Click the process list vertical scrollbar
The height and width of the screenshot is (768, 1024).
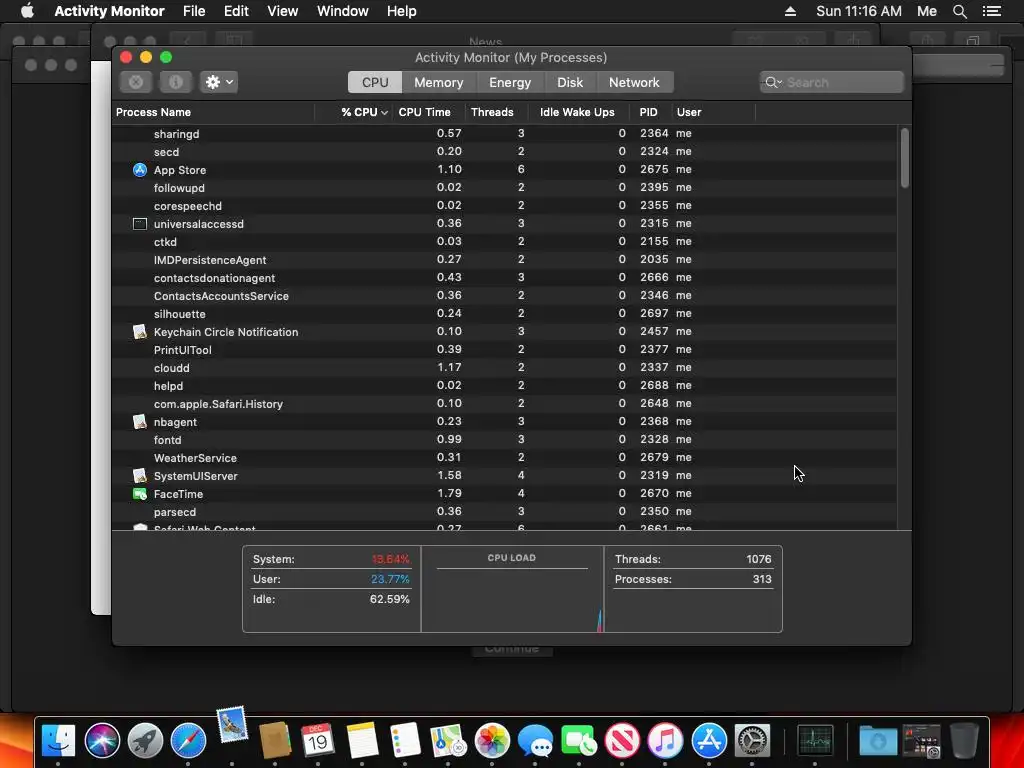click(x=904, y=158)
